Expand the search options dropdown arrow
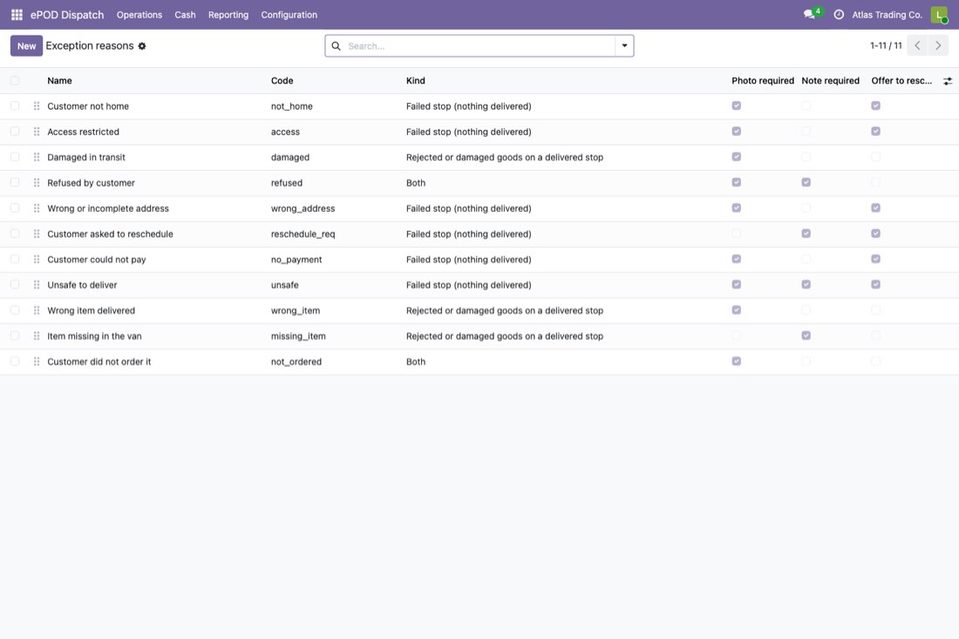959x639 pixels. pyautogui.click(x=624, y=46)
